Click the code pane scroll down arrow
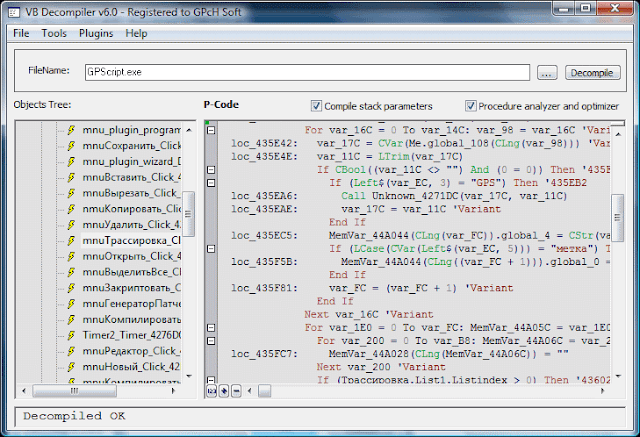This screenshot has height=437, width=640. [618, 376]
